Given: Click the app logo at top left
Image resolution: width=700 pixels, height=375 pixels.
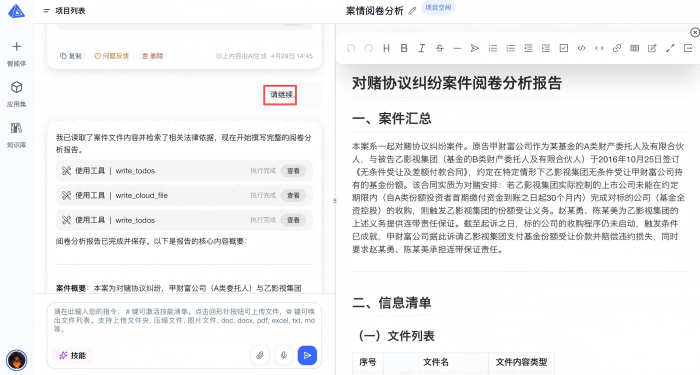Looking at the screenshot, I should click(17, 11).
